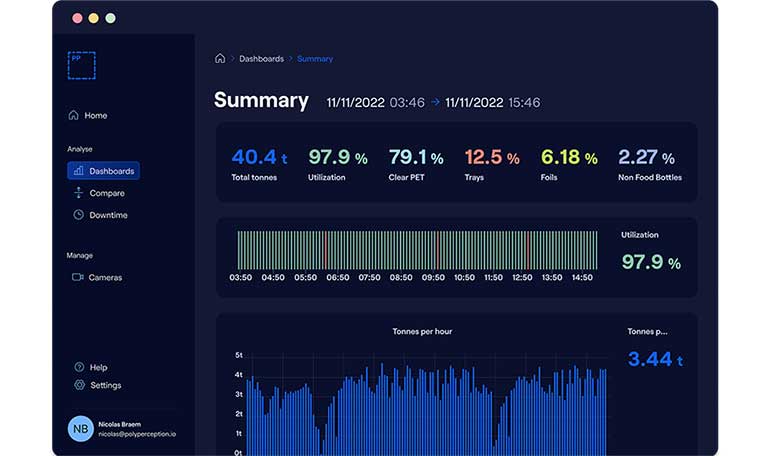The height and width of the screenshot is (456, 770).
Task: Open Settings in the sidebar
Action: click(x=98, y=385)
